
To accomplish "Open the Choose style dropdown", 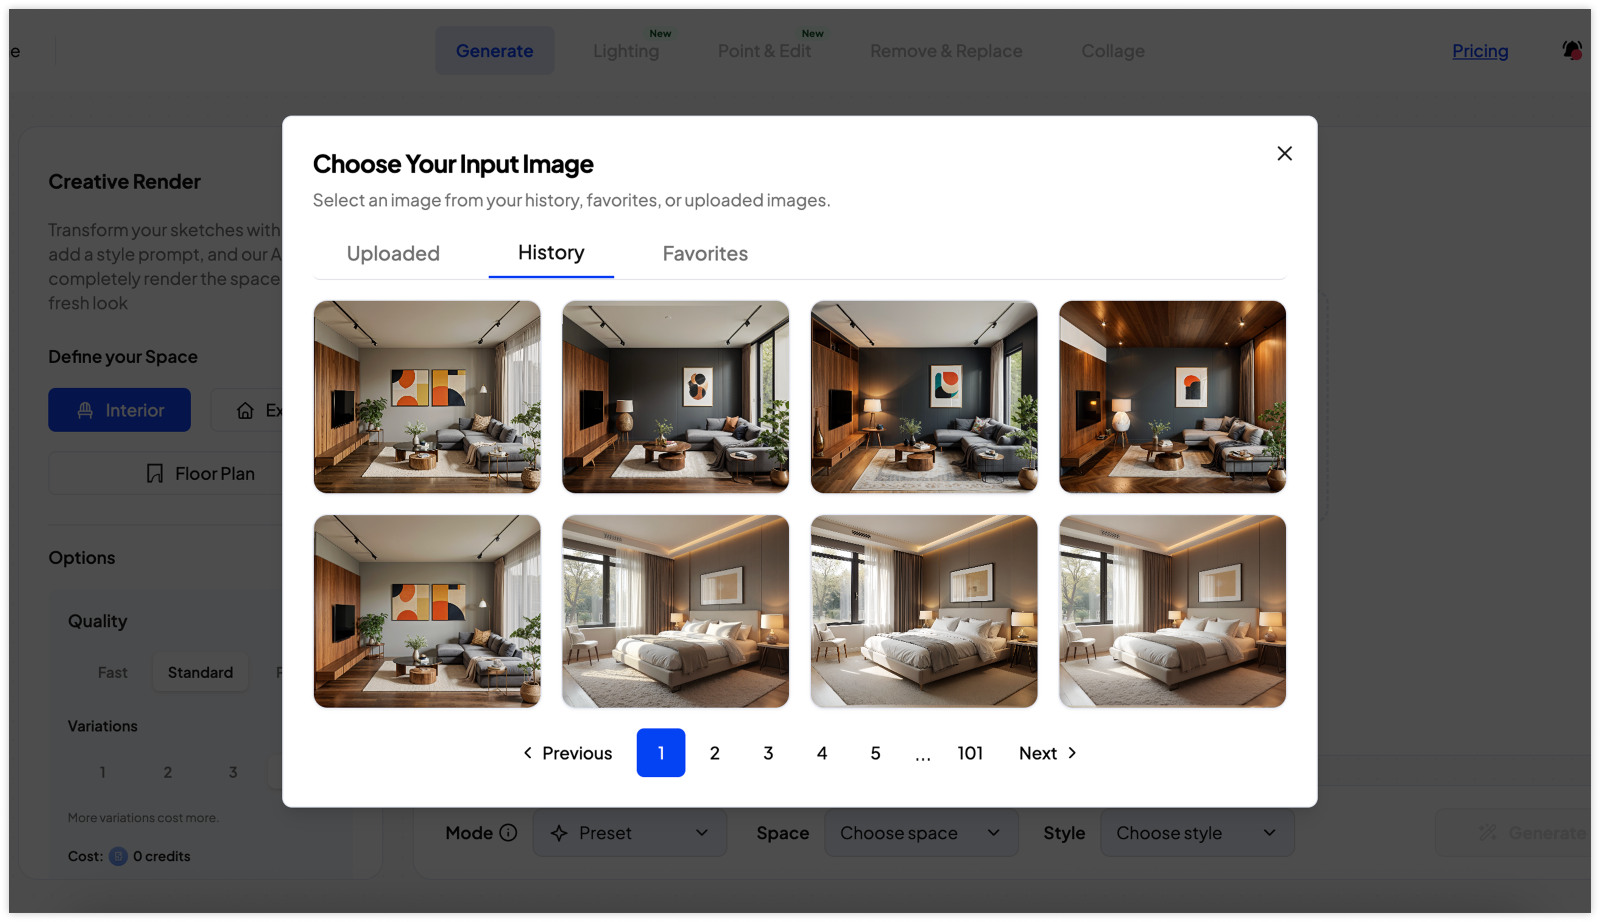I will point(1196,833).
